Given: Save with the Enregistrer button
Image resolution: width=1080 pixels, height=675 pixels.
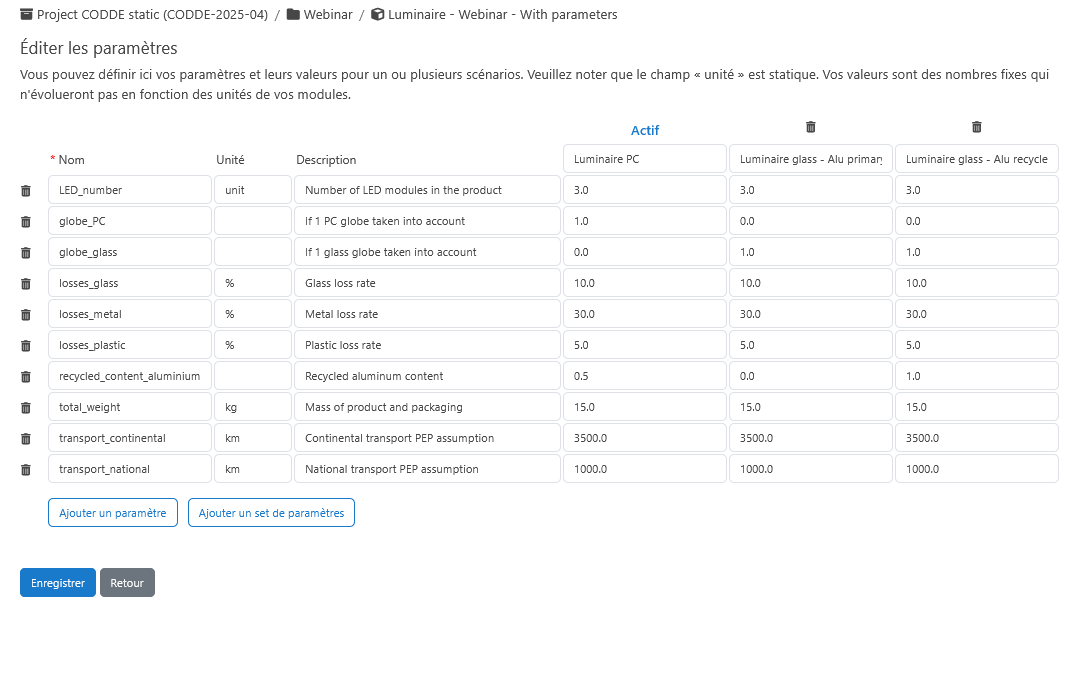Looking at the screenshot, I should 58,583.
